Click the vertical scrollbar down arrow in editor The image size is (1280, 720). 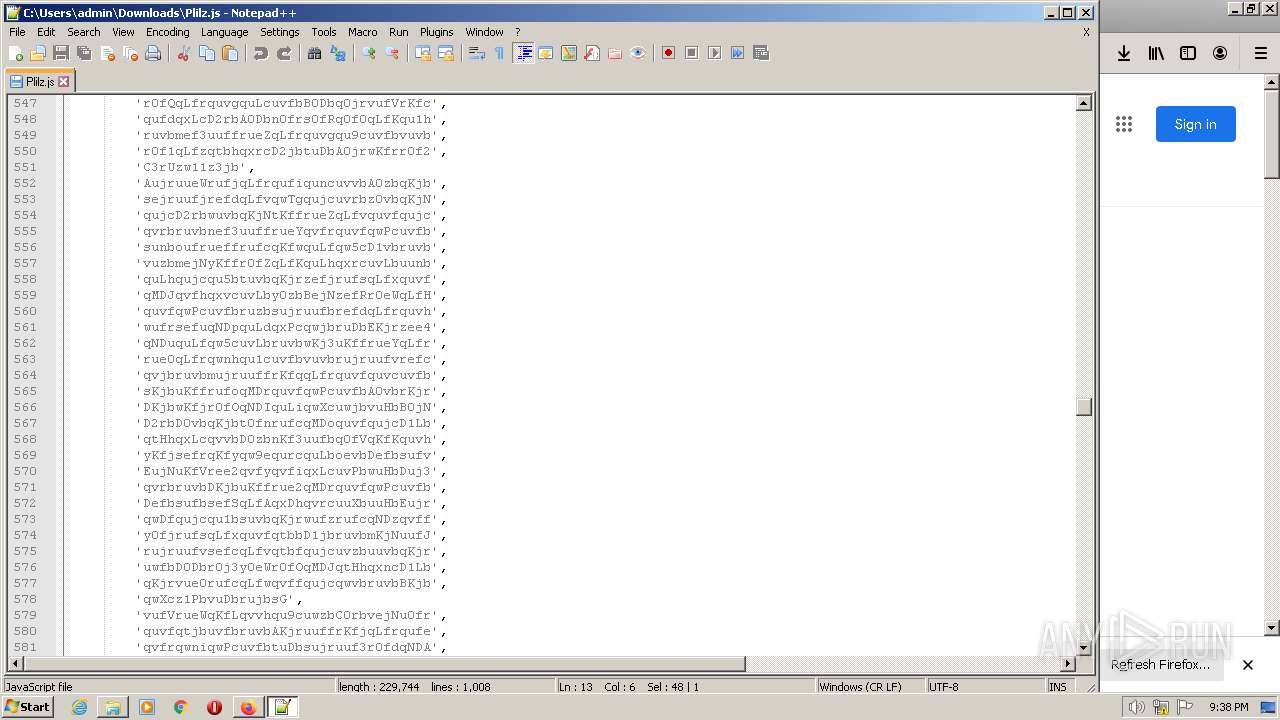[x=1084, y=647]
